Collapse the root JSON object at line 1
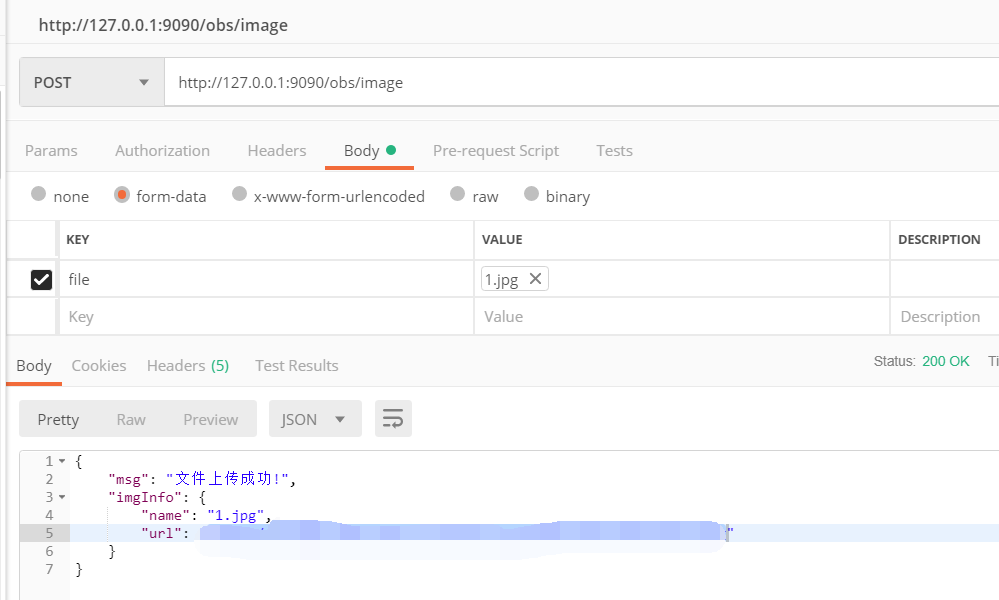The image size is (999, 600). click(x=61, y=461)
